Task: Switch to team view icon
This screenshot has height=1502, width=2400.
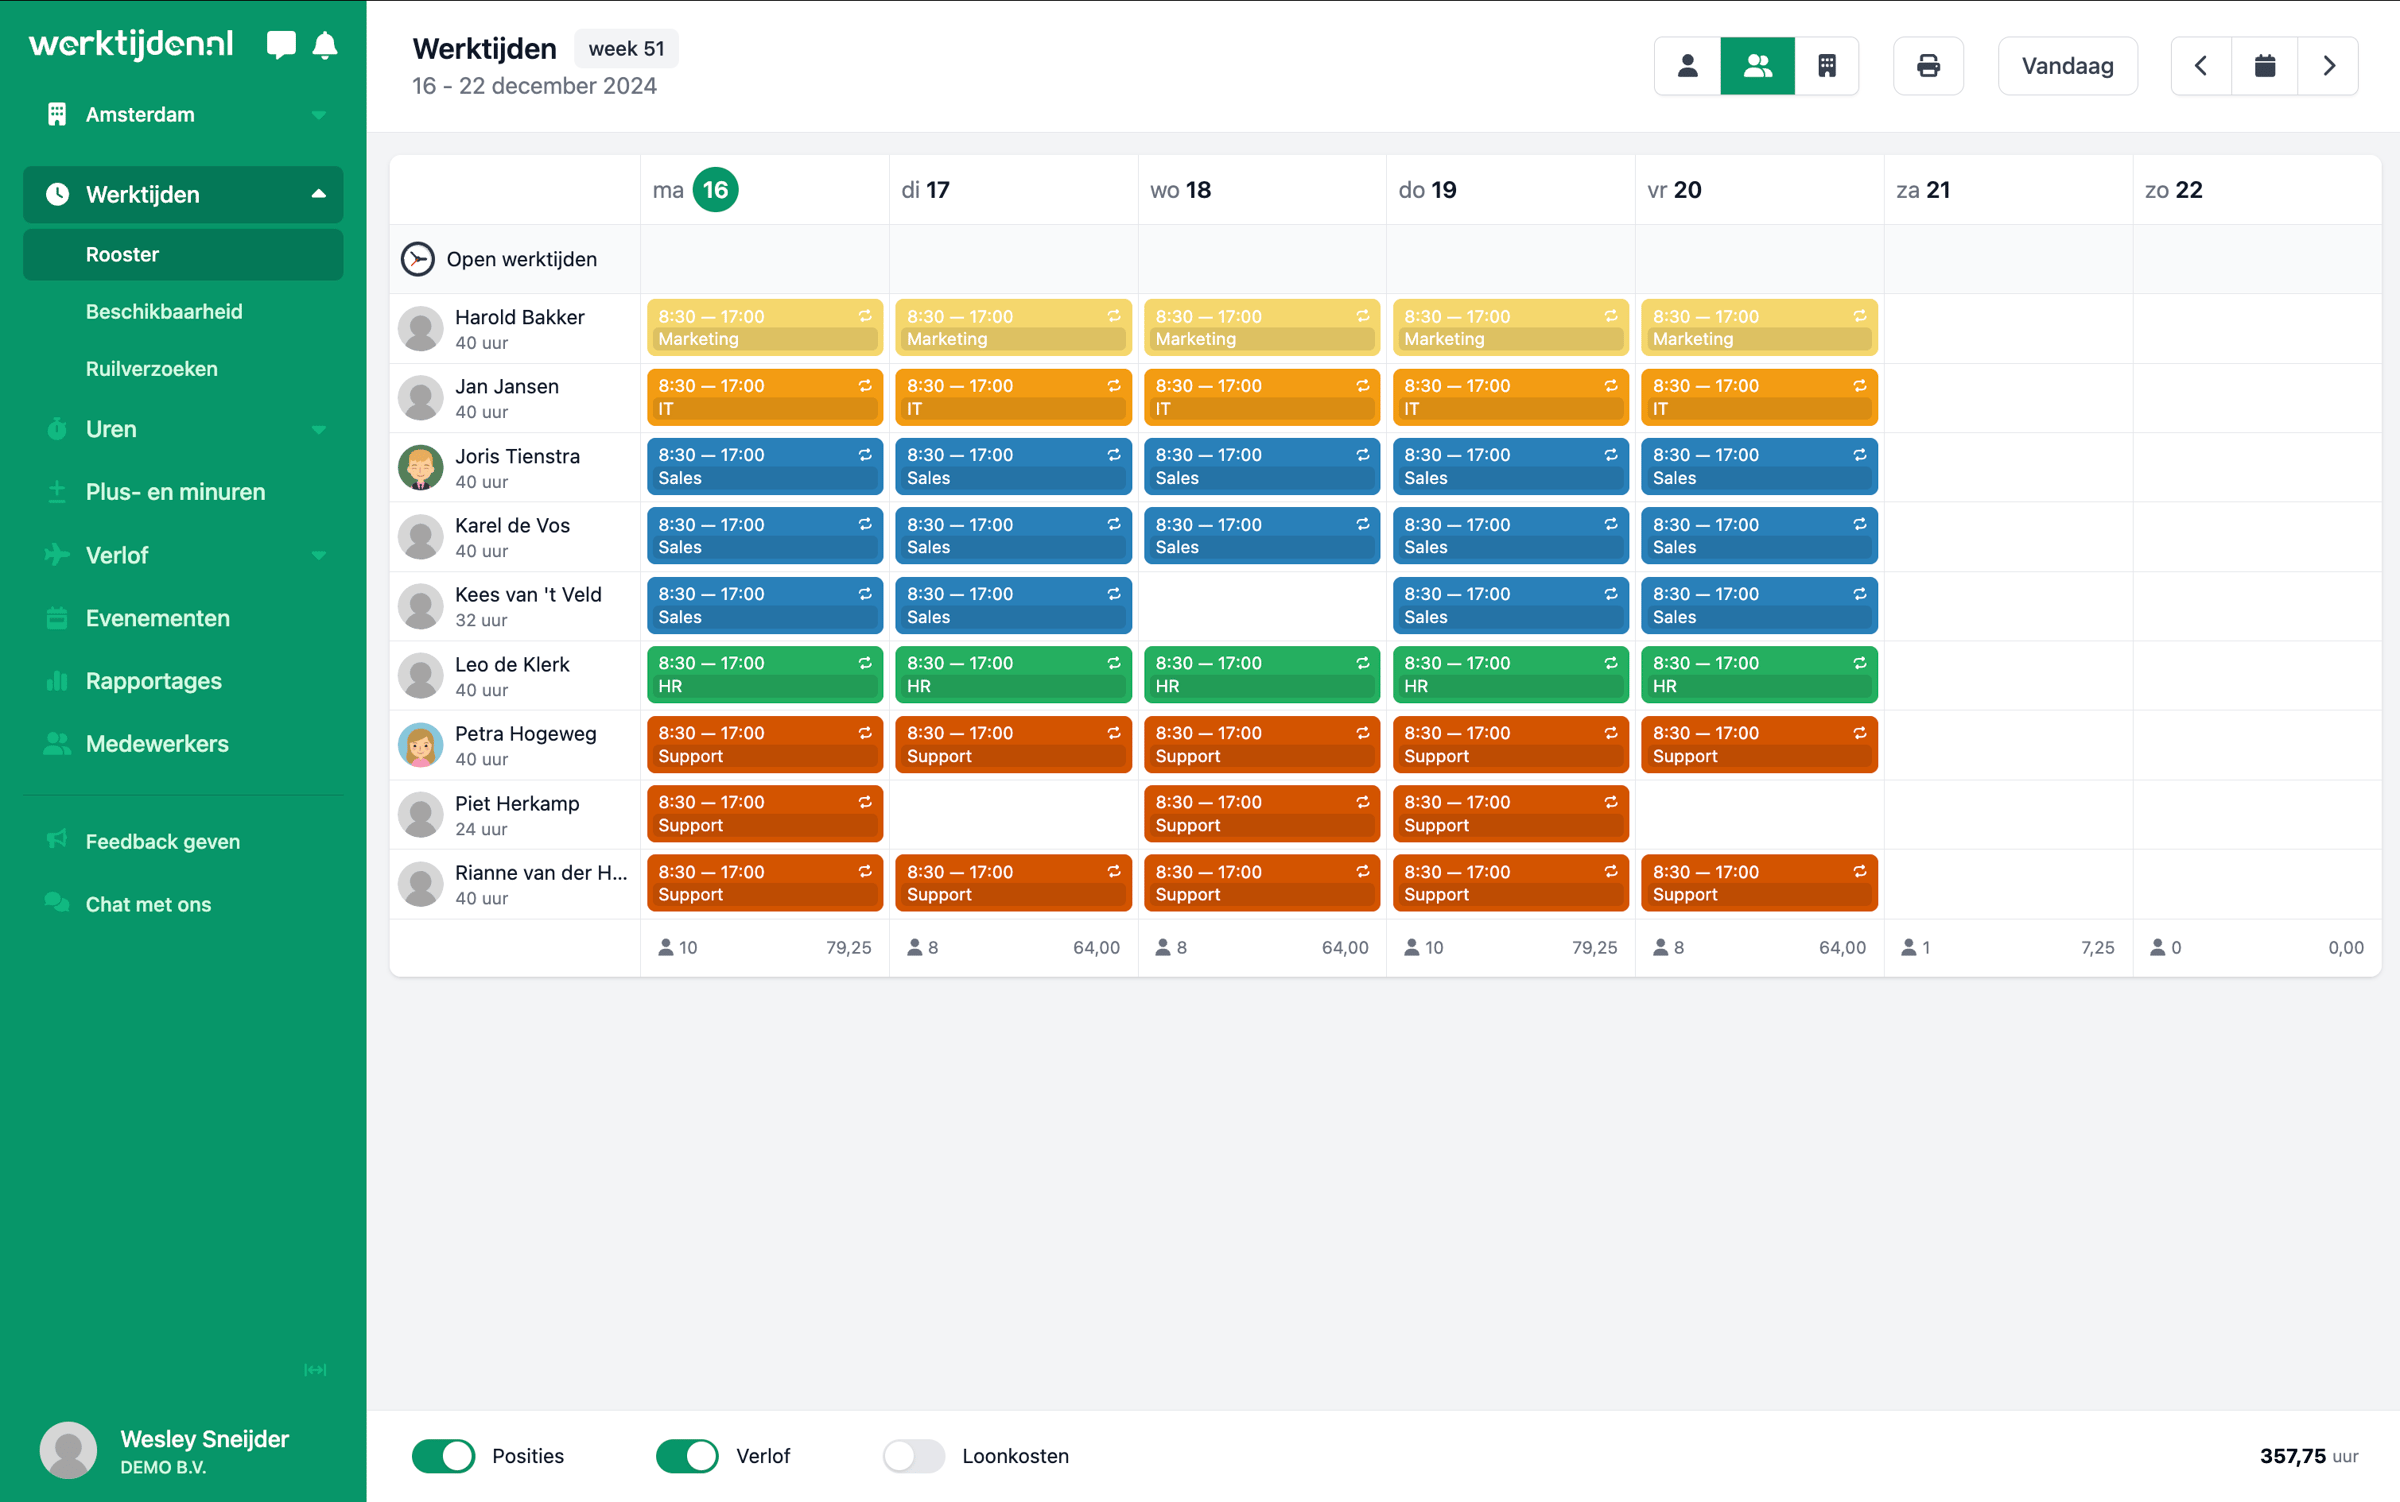Action: click(1757, 66)
